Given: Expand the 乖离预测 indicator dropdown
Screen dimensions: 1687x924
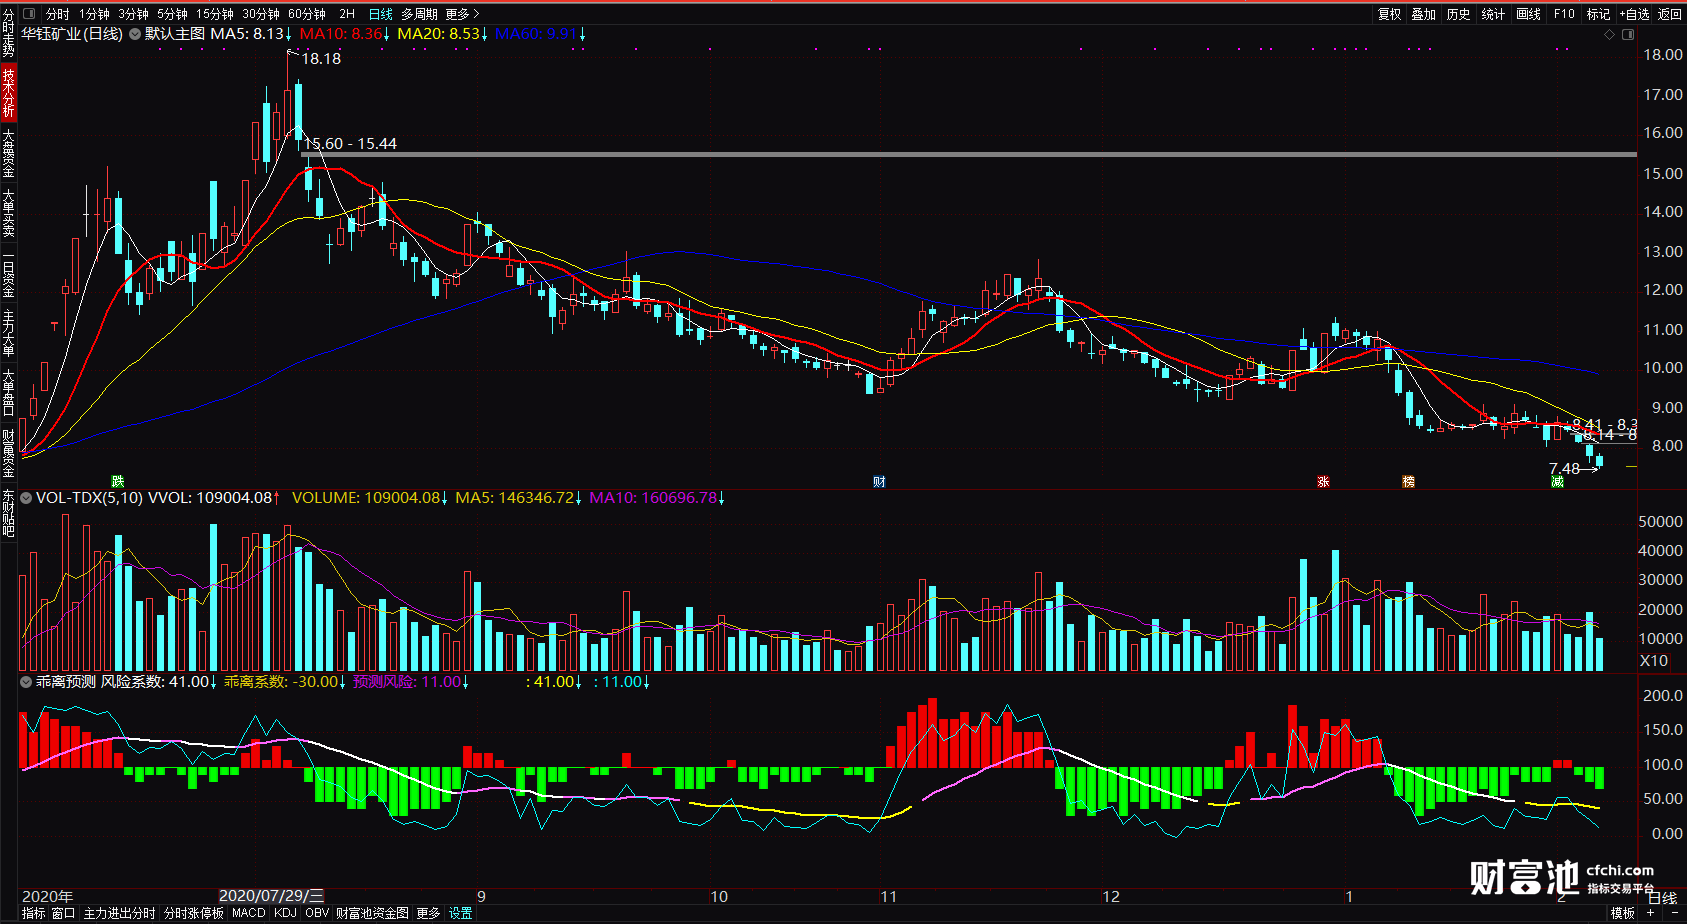Looking at the screenshot, I should (x=27, y=681).
